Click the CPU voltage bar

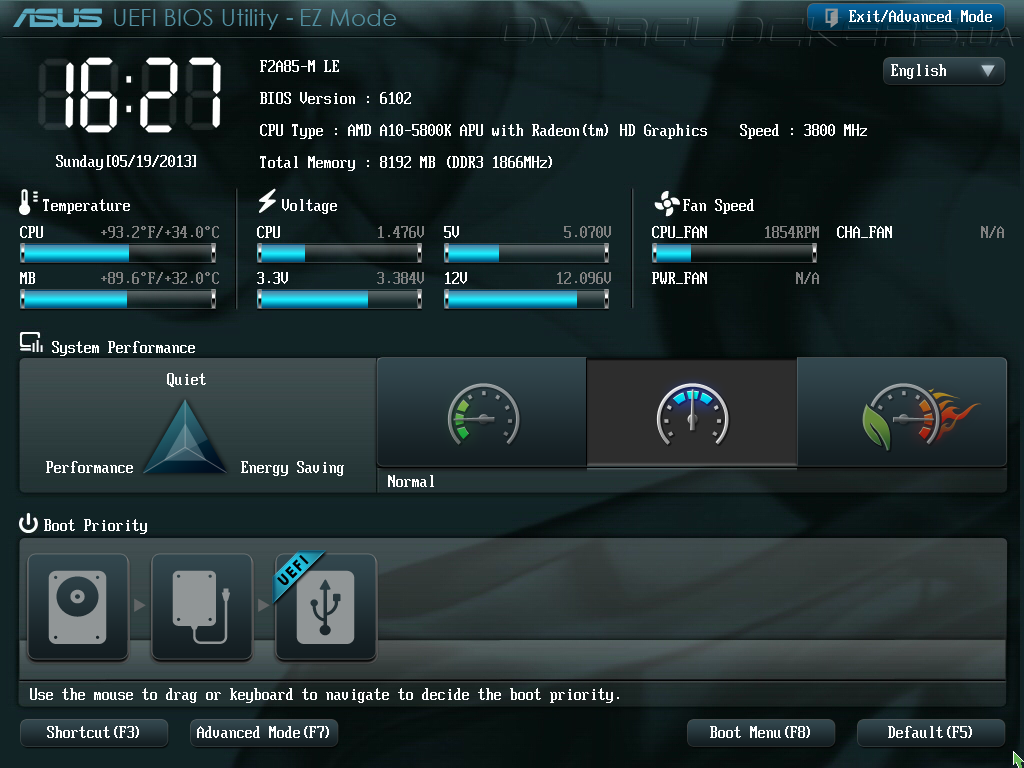pyautogui.click(x=340, y=253)
